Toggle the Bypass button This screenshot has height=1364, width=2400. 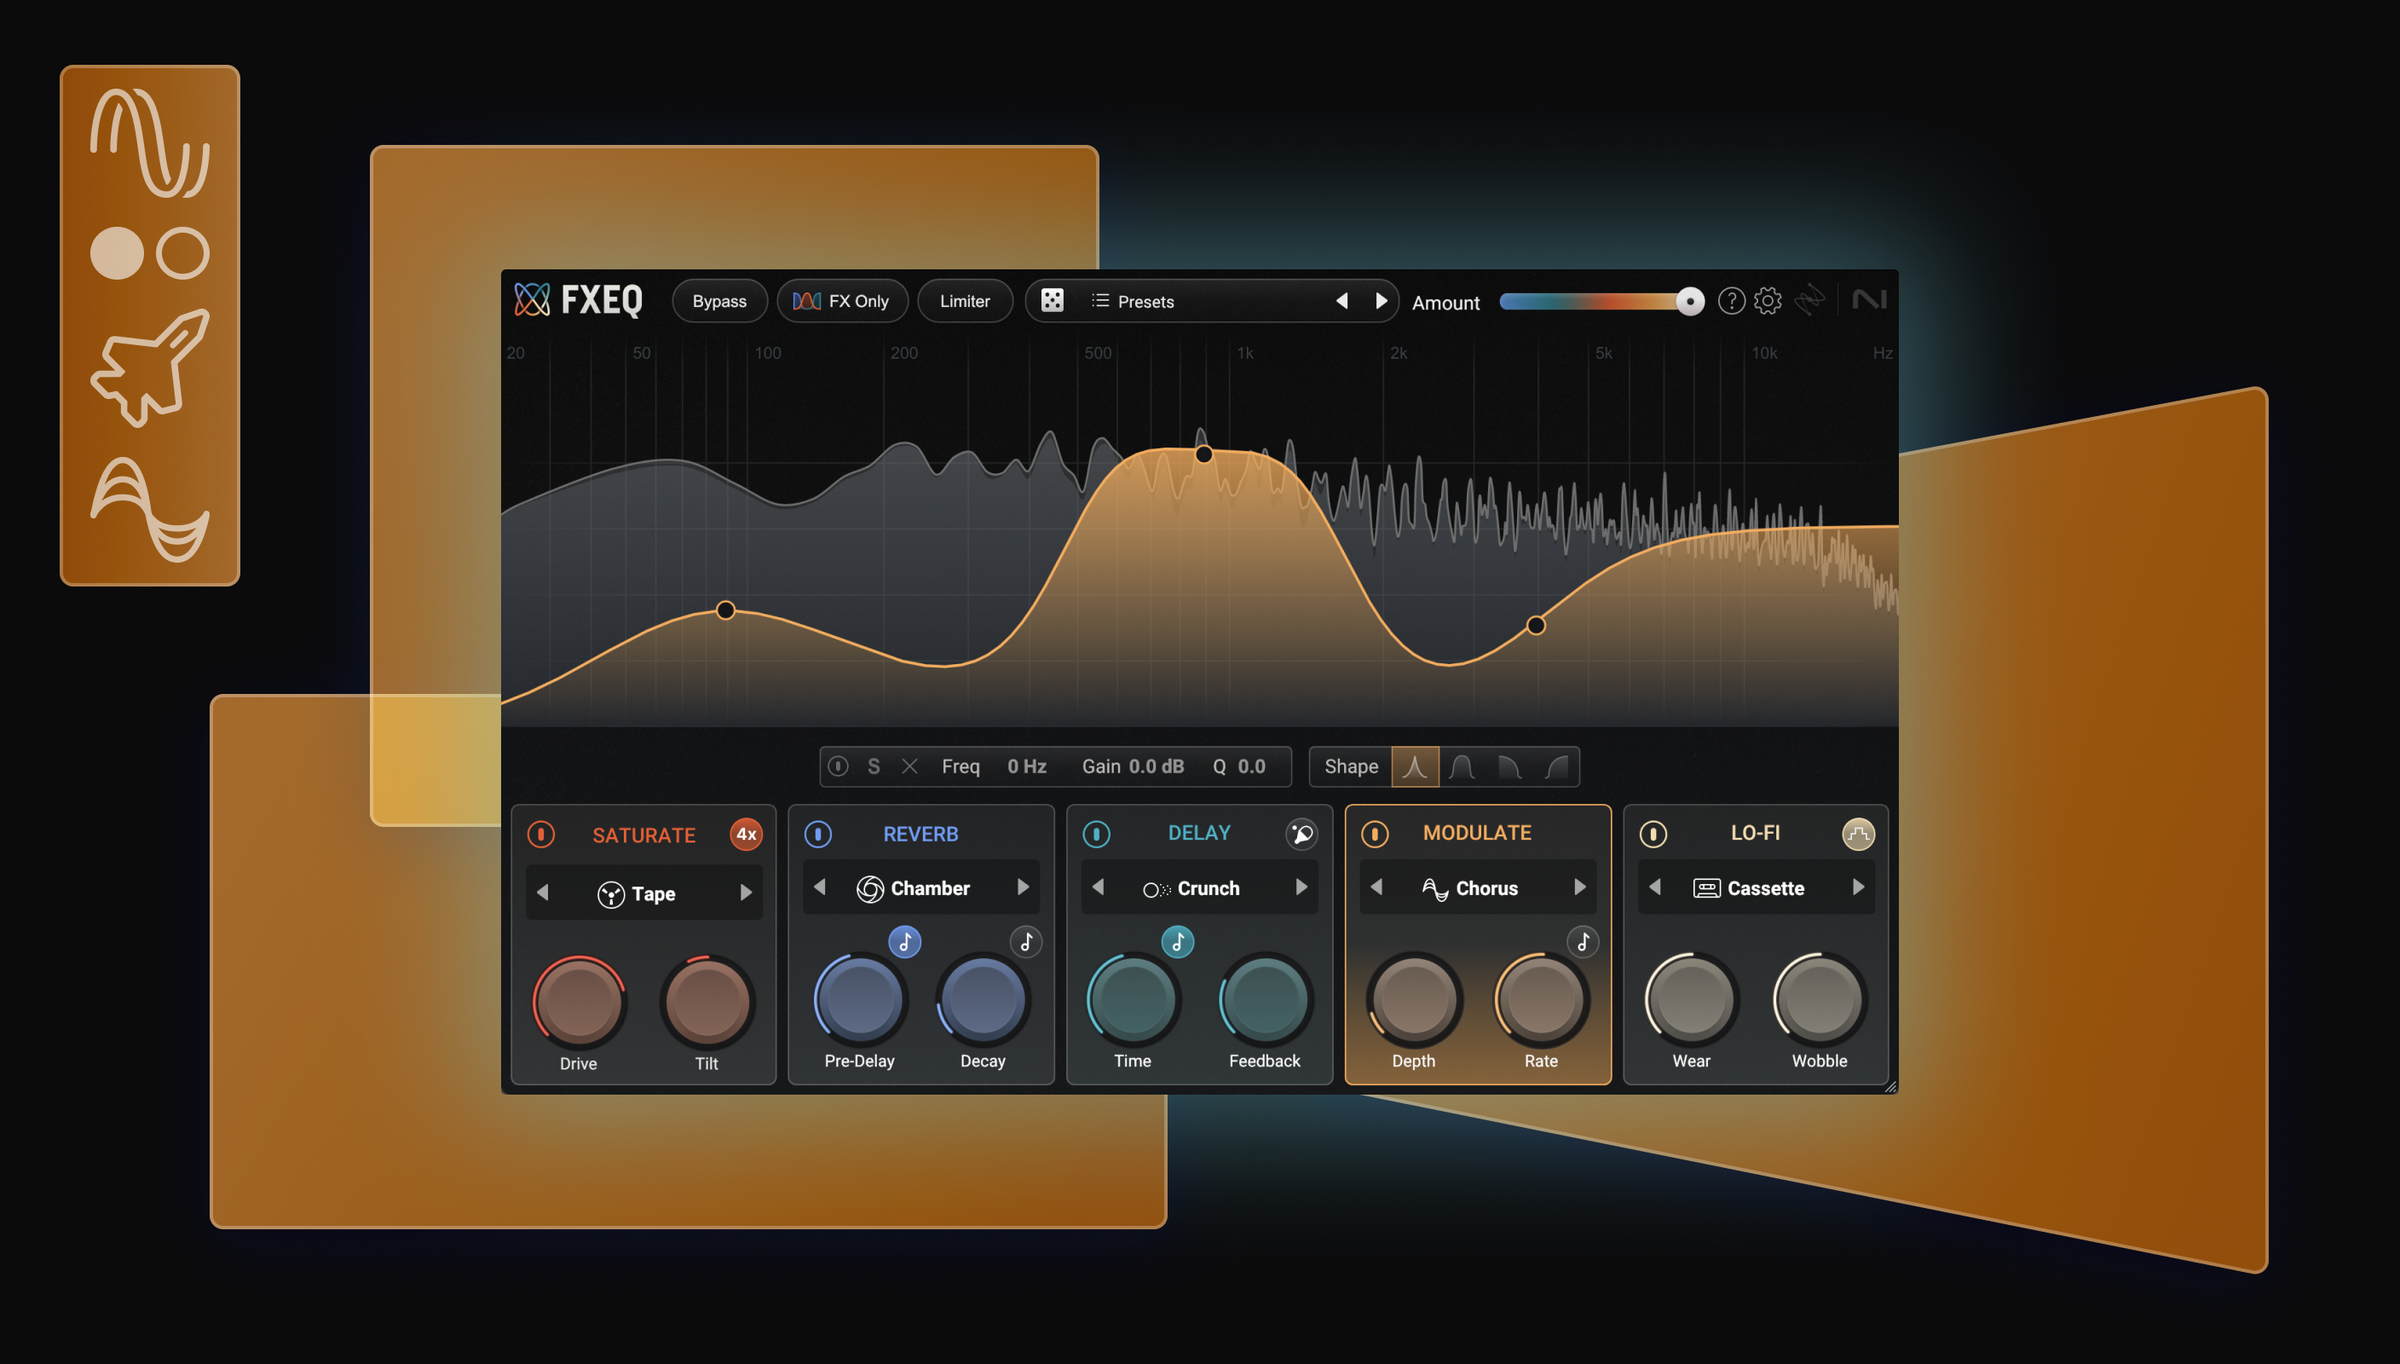click(x=720, y=301)
